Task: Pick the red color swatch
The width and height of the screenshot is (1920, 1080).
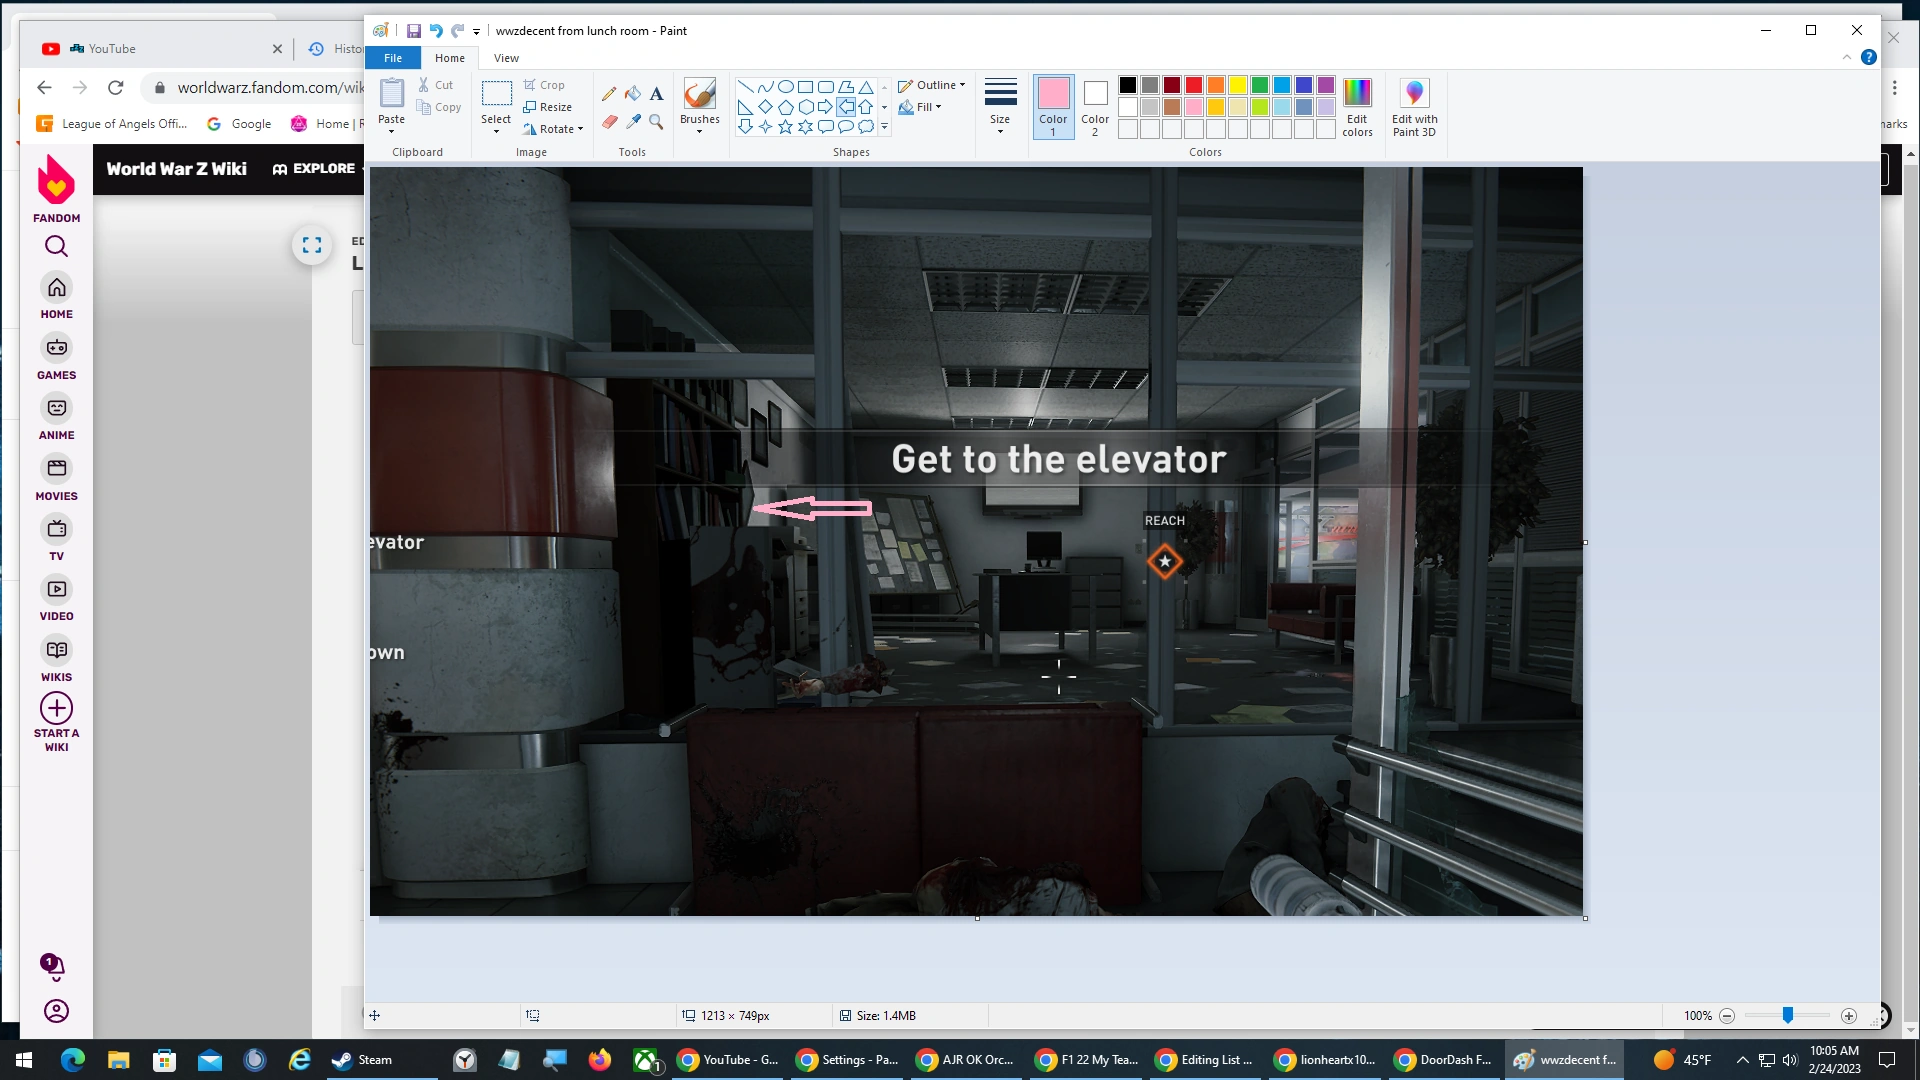Action: (x=1194, y=85)
